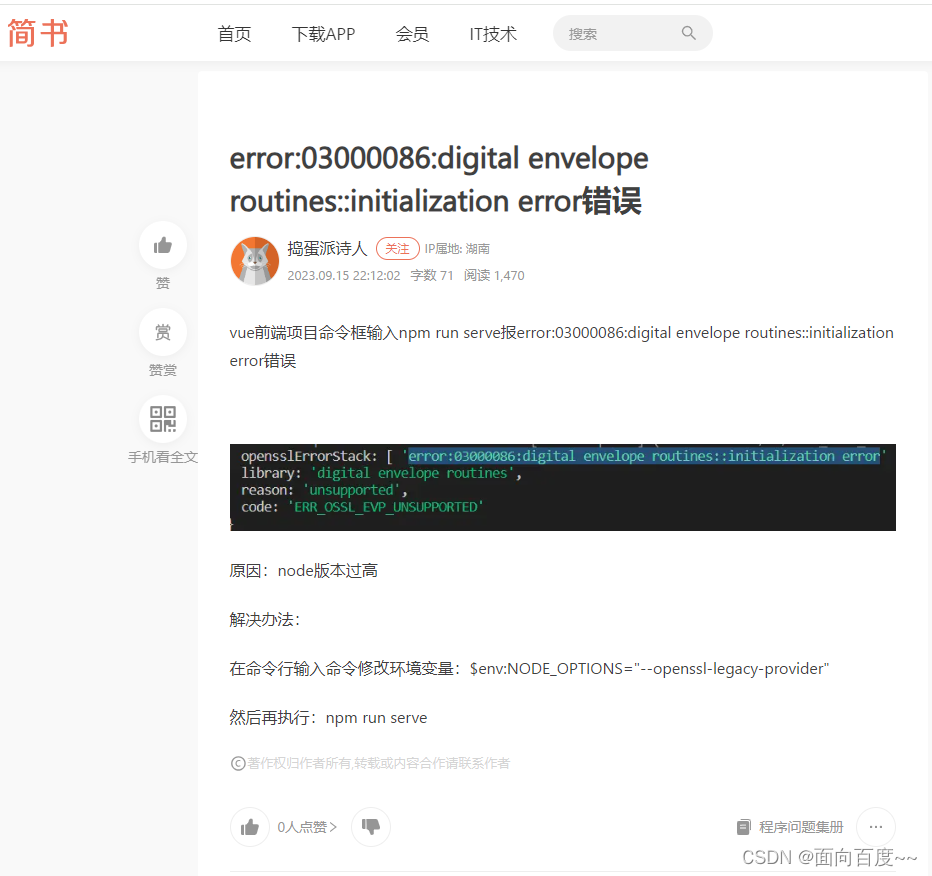Click the sidebar 赏 reward icon

click(x=163, y=332)
